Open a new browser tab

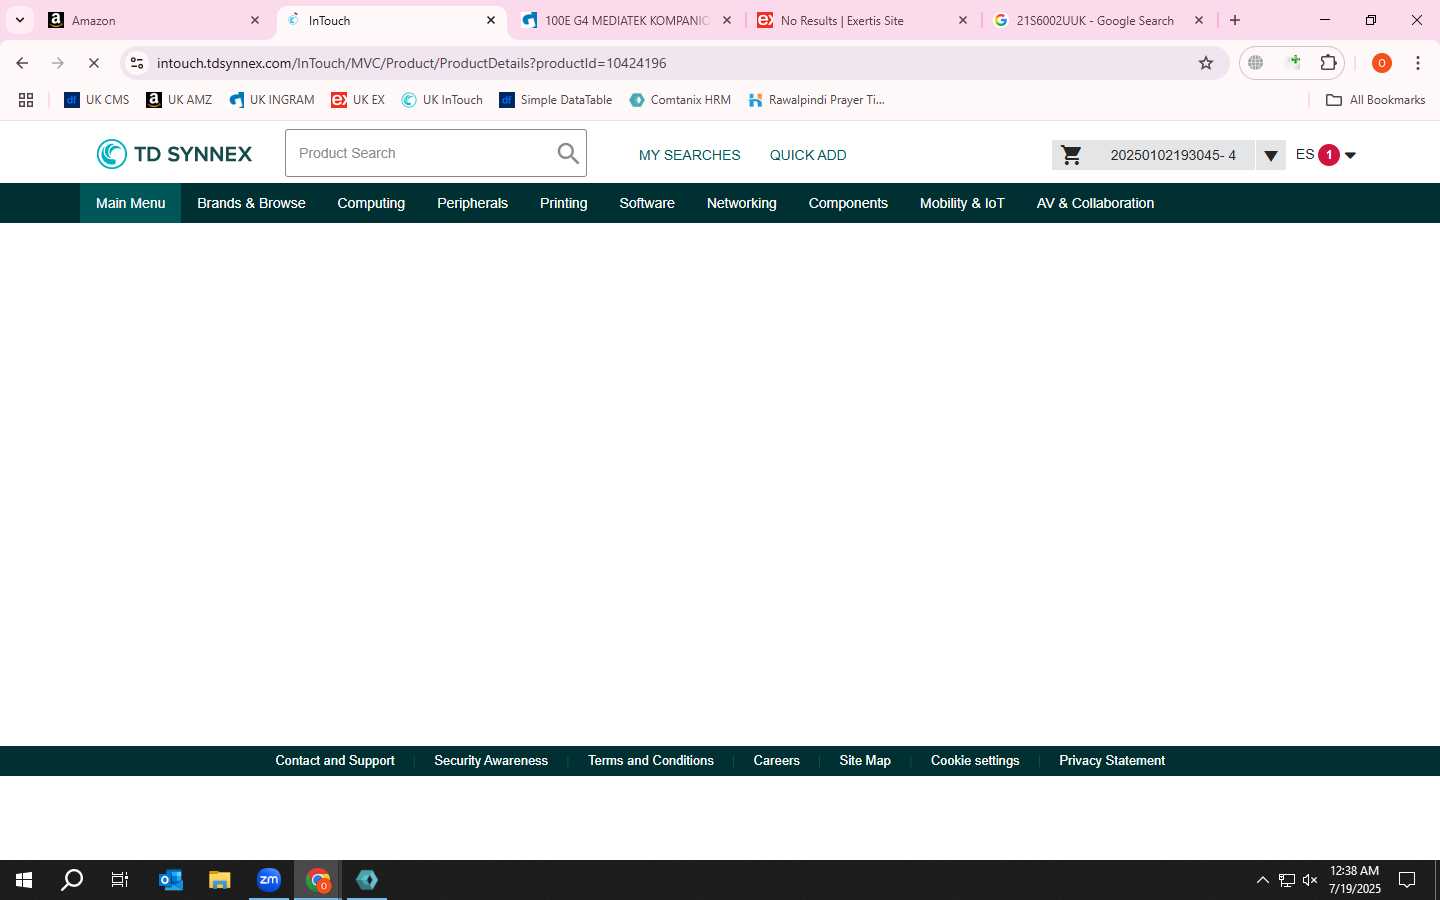point(1235,20)
